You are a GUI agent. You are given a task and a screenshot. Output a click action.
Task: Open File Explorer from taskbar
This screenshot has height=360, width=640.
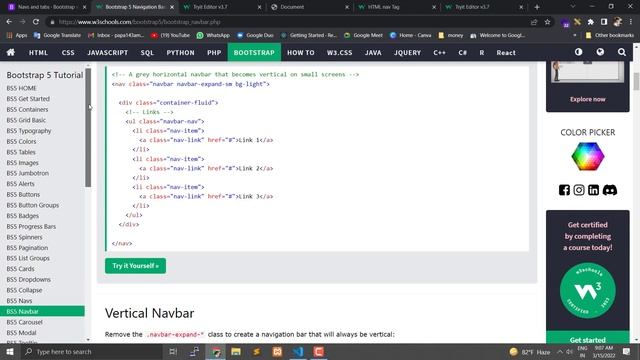[236, 351]
